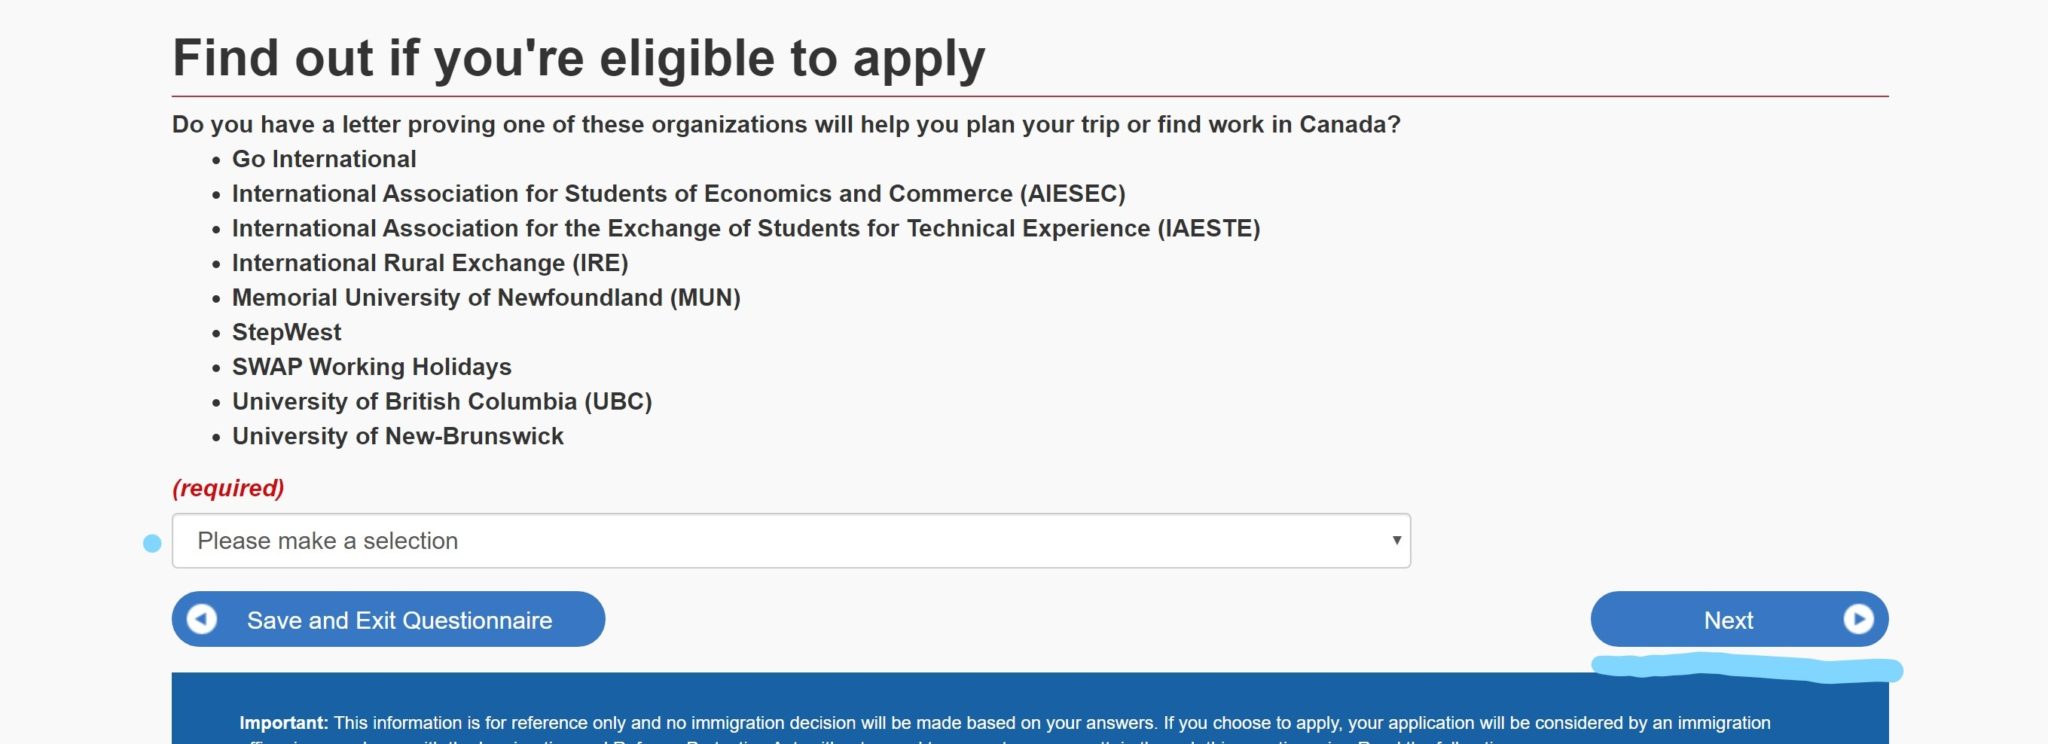This screenshot has width=2048, height=744.
Task: Click the dropdown arrow of the selection box
Action: [1396, 540]
